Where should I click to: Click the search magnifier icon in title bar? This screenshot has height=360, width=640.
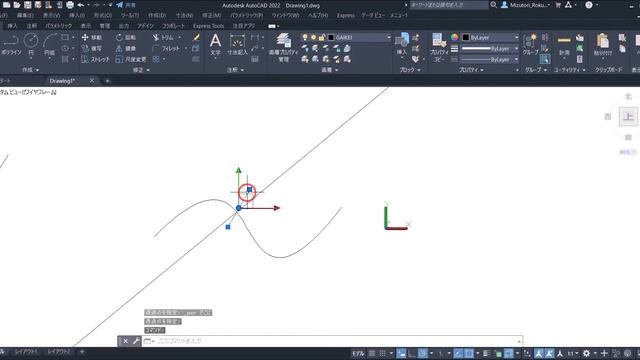tap(493, 5)
